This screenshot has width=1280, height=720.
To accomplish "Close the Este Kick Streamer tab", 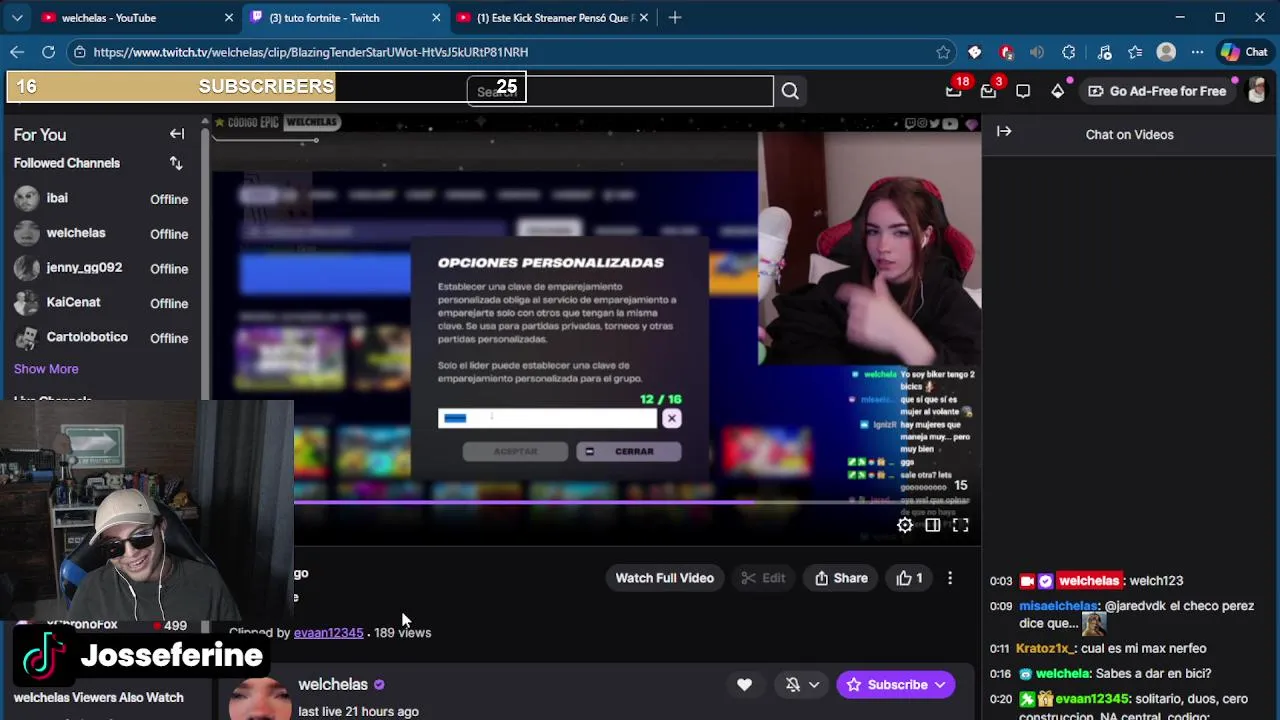I will 644,17.
